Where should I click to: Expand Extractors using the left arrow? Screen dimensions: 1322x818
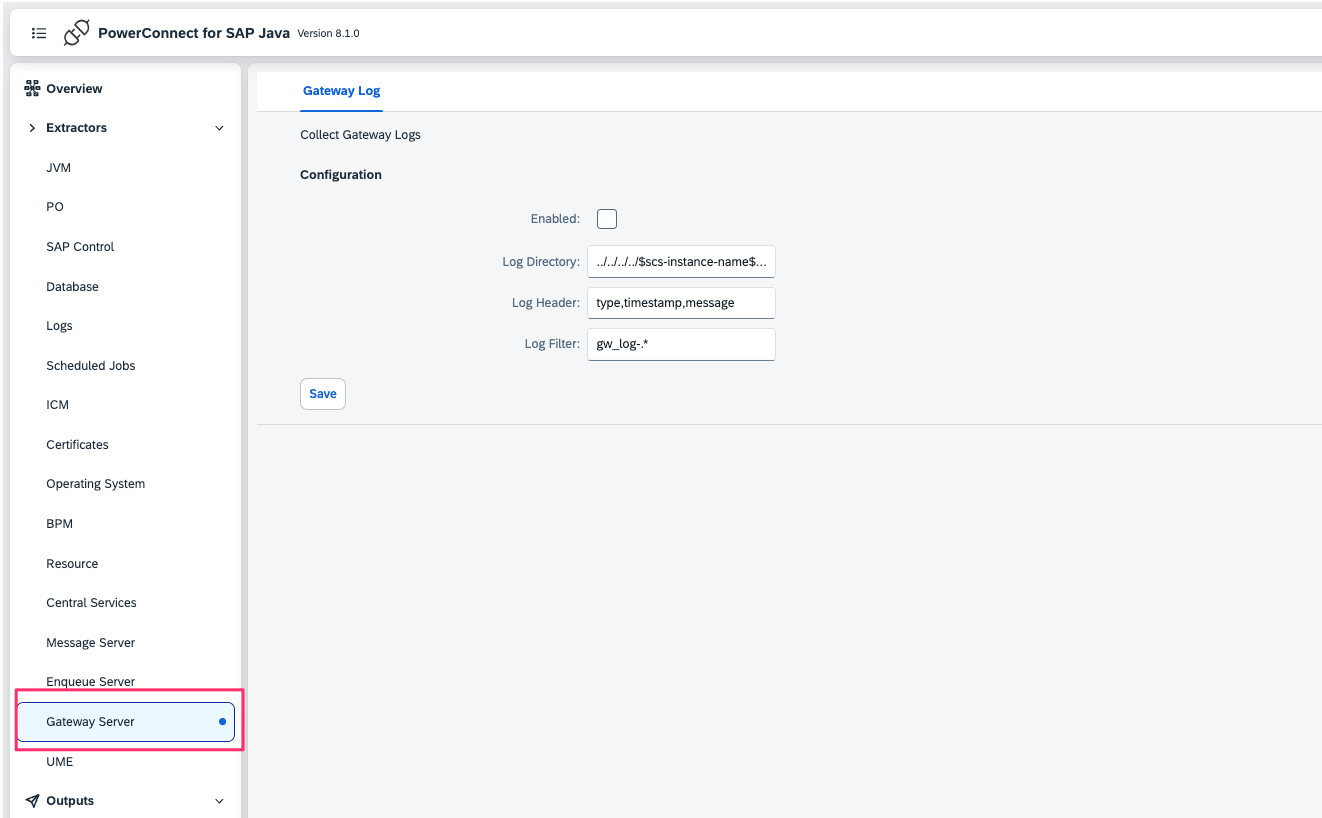click(x=32, y=128)
